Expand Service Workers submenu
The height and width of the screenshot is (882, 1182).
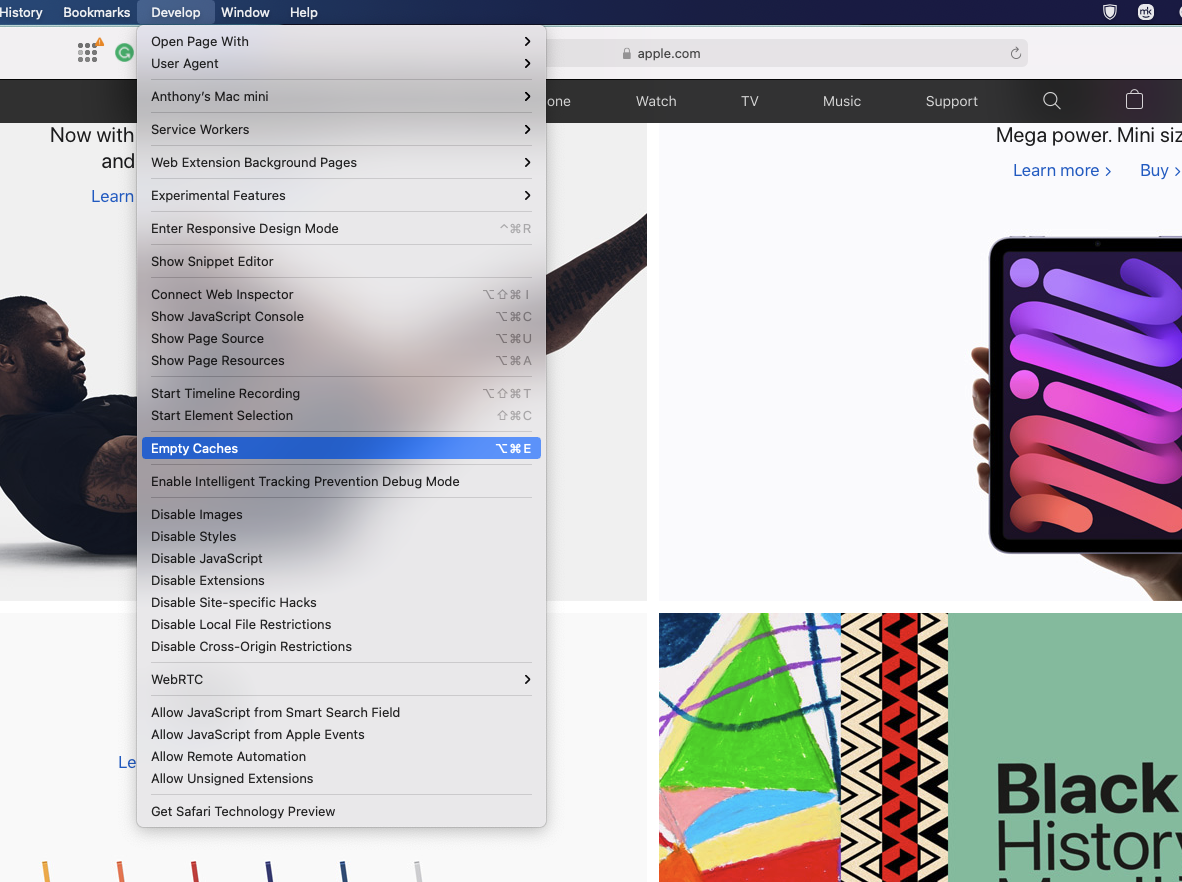[x=341, y=130]
